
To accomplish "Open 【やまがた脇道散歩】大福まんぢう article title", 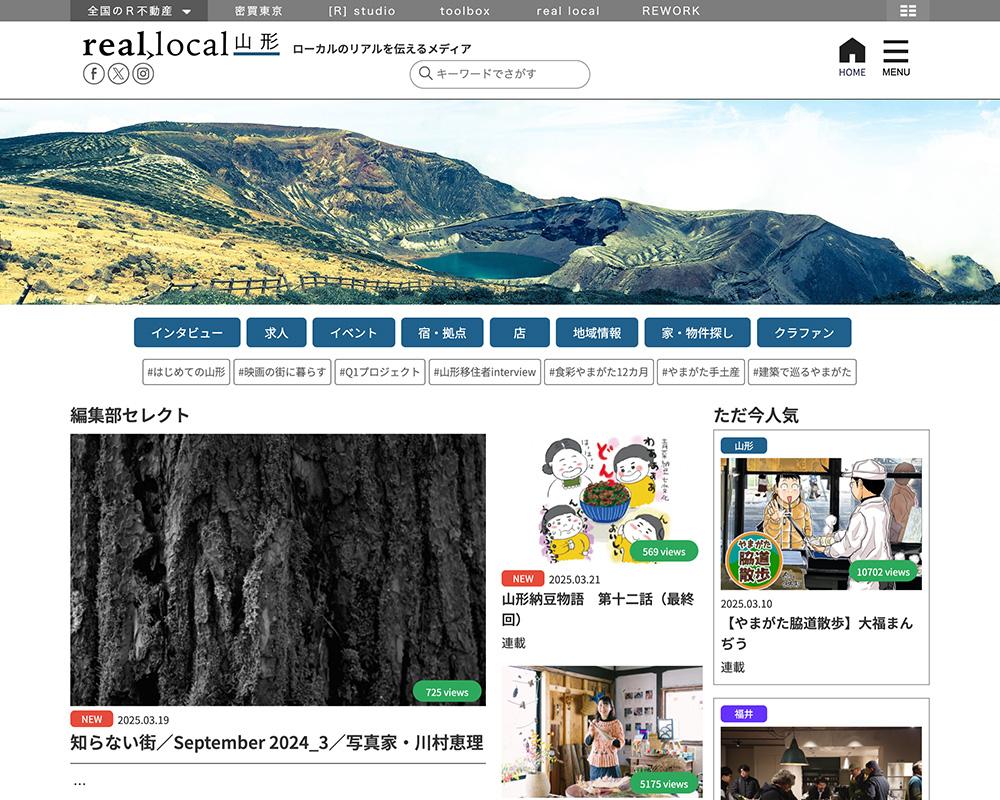I will [x=817, y=633].
